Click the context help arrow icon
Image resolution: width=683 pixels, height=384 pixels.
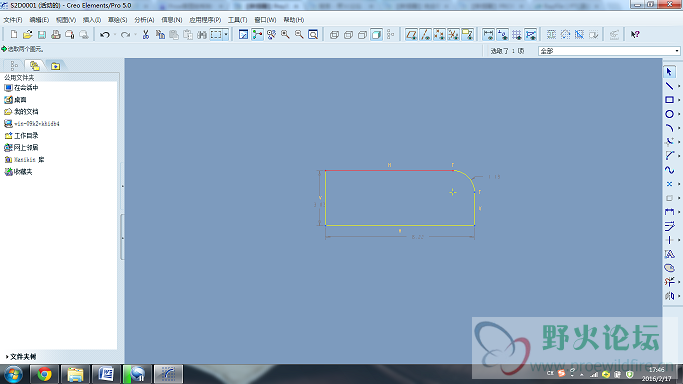tap(635, 34)
